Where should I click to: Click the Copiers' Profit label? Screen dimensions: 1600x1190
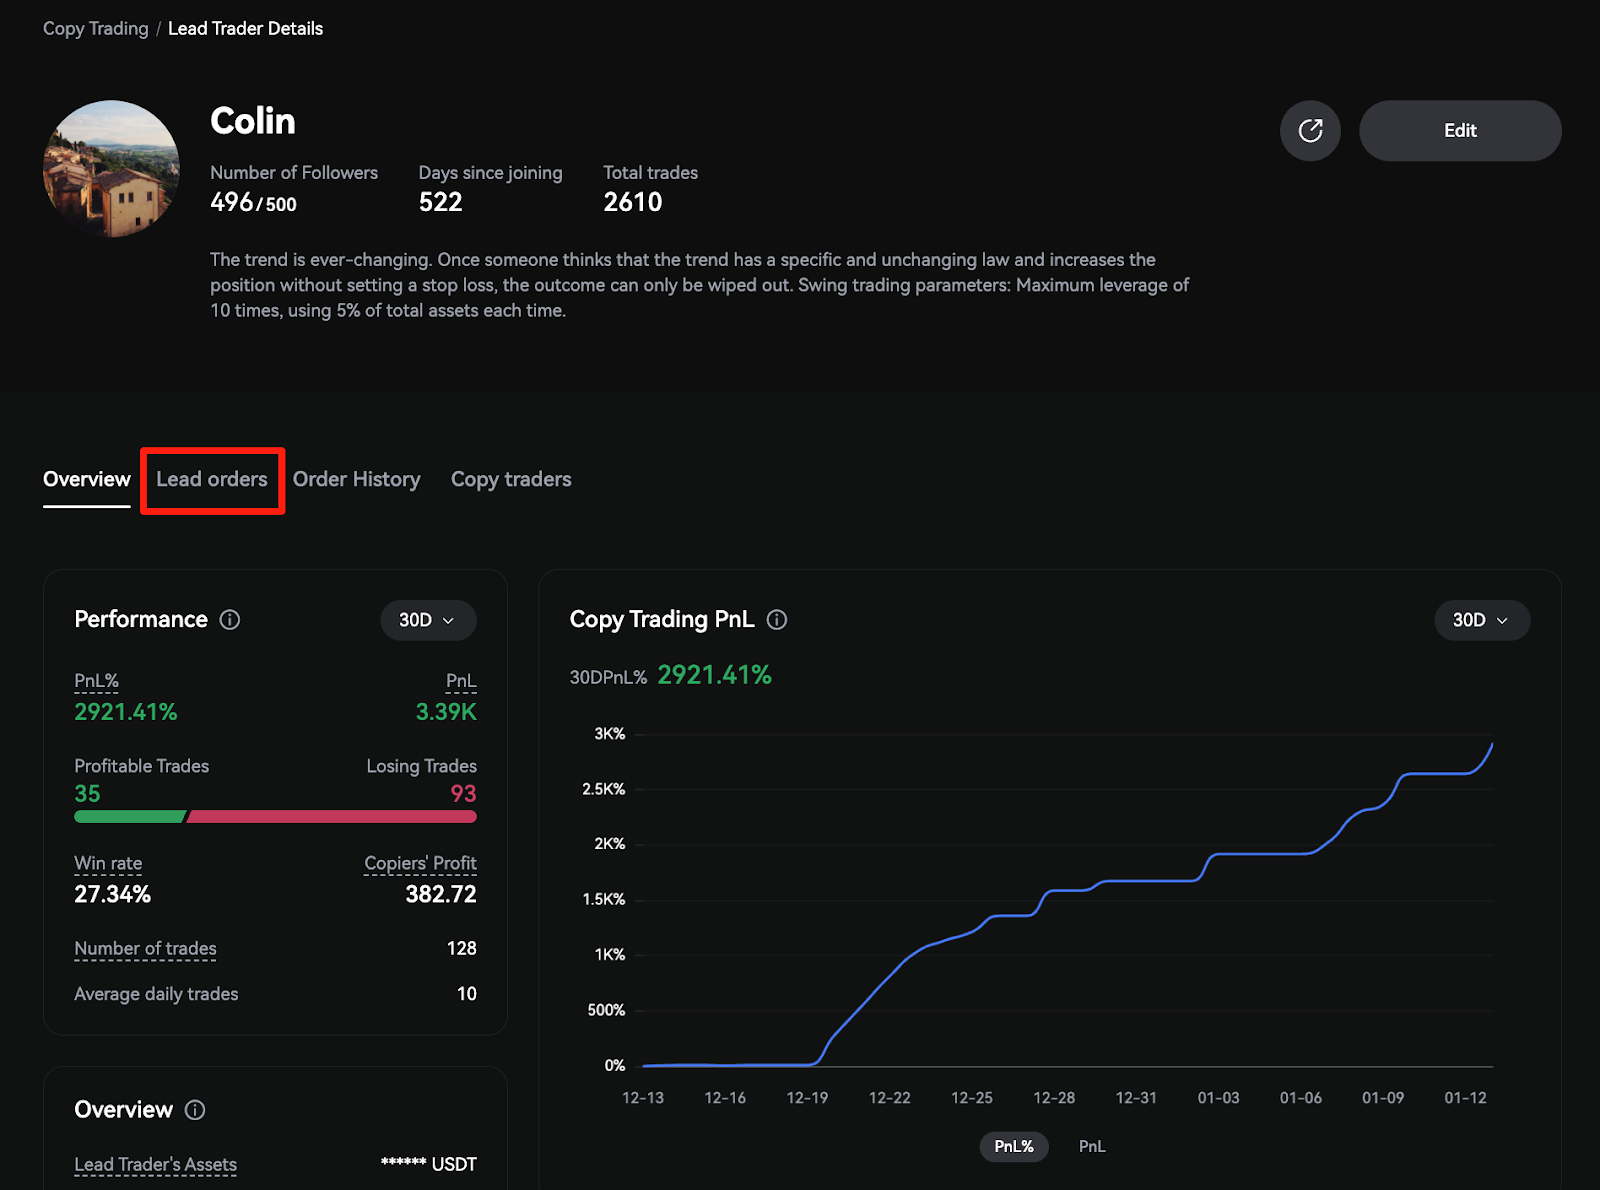pos(420,863)
